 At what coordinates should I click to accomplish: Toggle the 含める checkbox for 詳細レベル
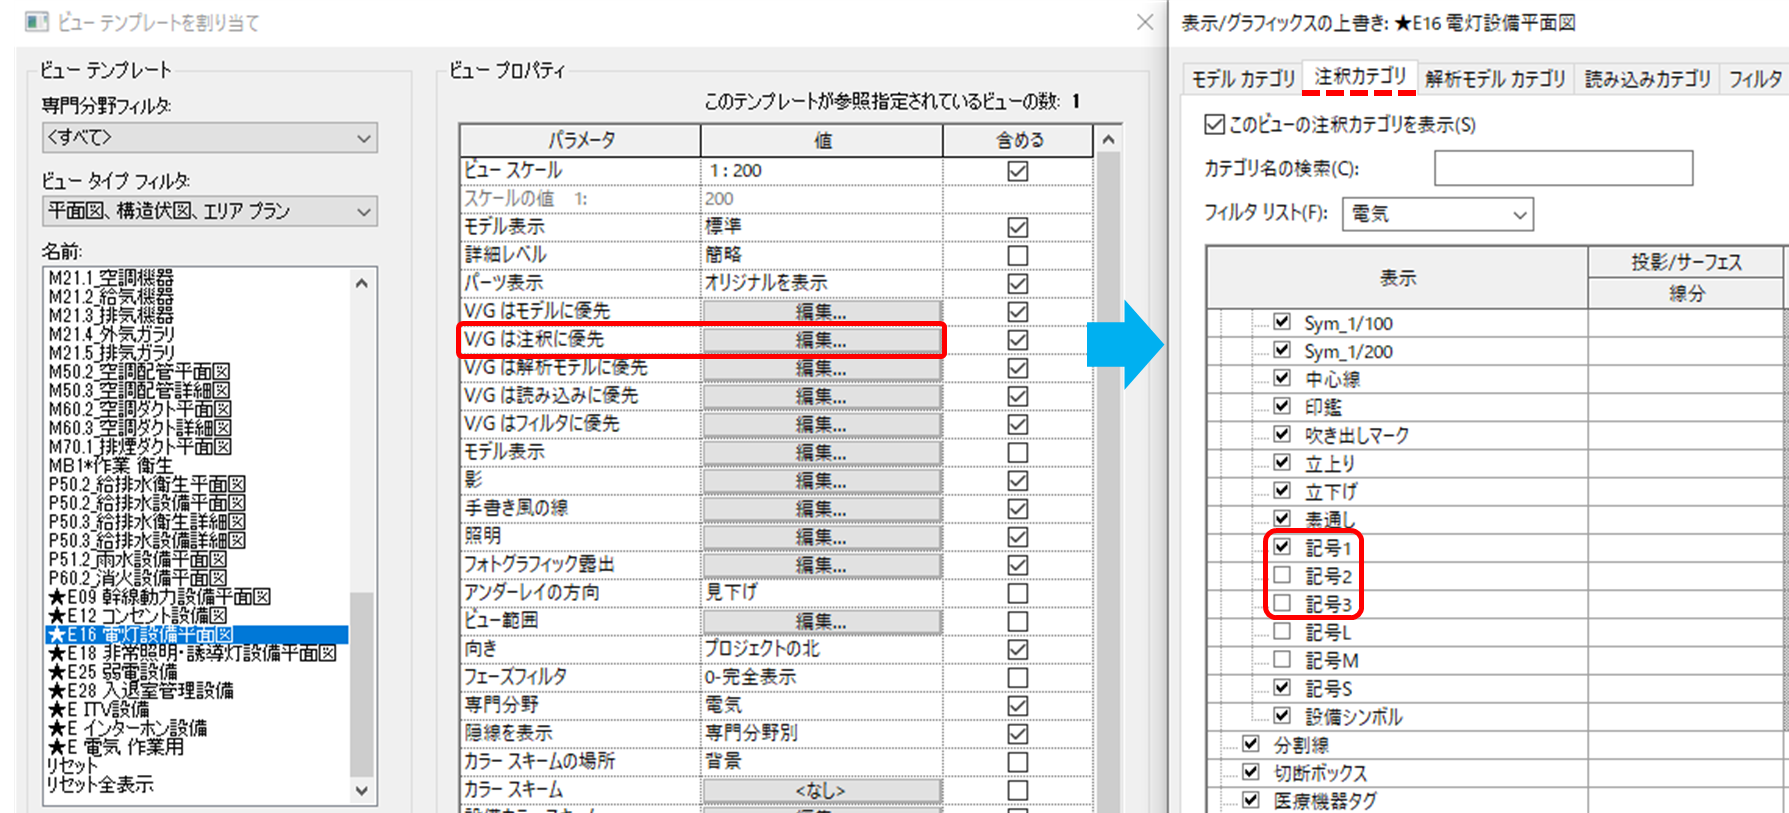[1018, 255]
